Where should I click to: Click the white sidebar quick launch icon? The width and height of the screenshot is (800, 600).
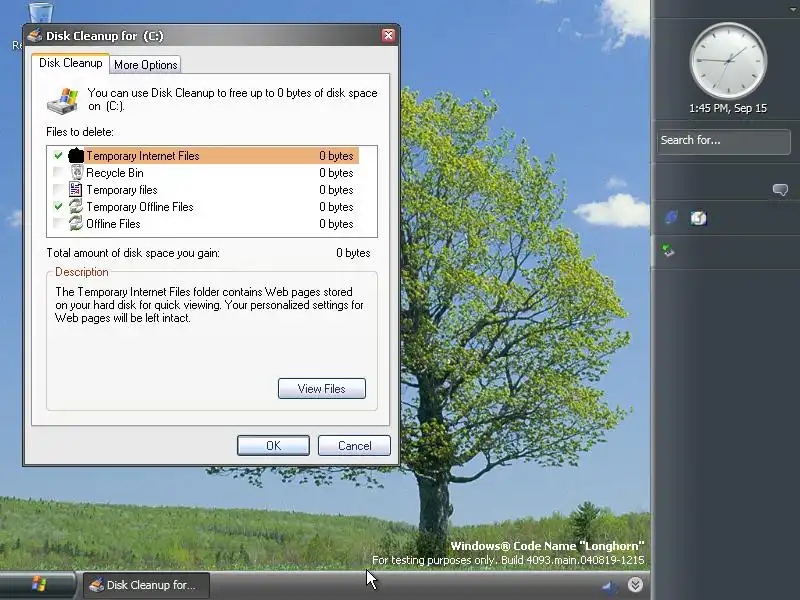[x=698, y=218]
